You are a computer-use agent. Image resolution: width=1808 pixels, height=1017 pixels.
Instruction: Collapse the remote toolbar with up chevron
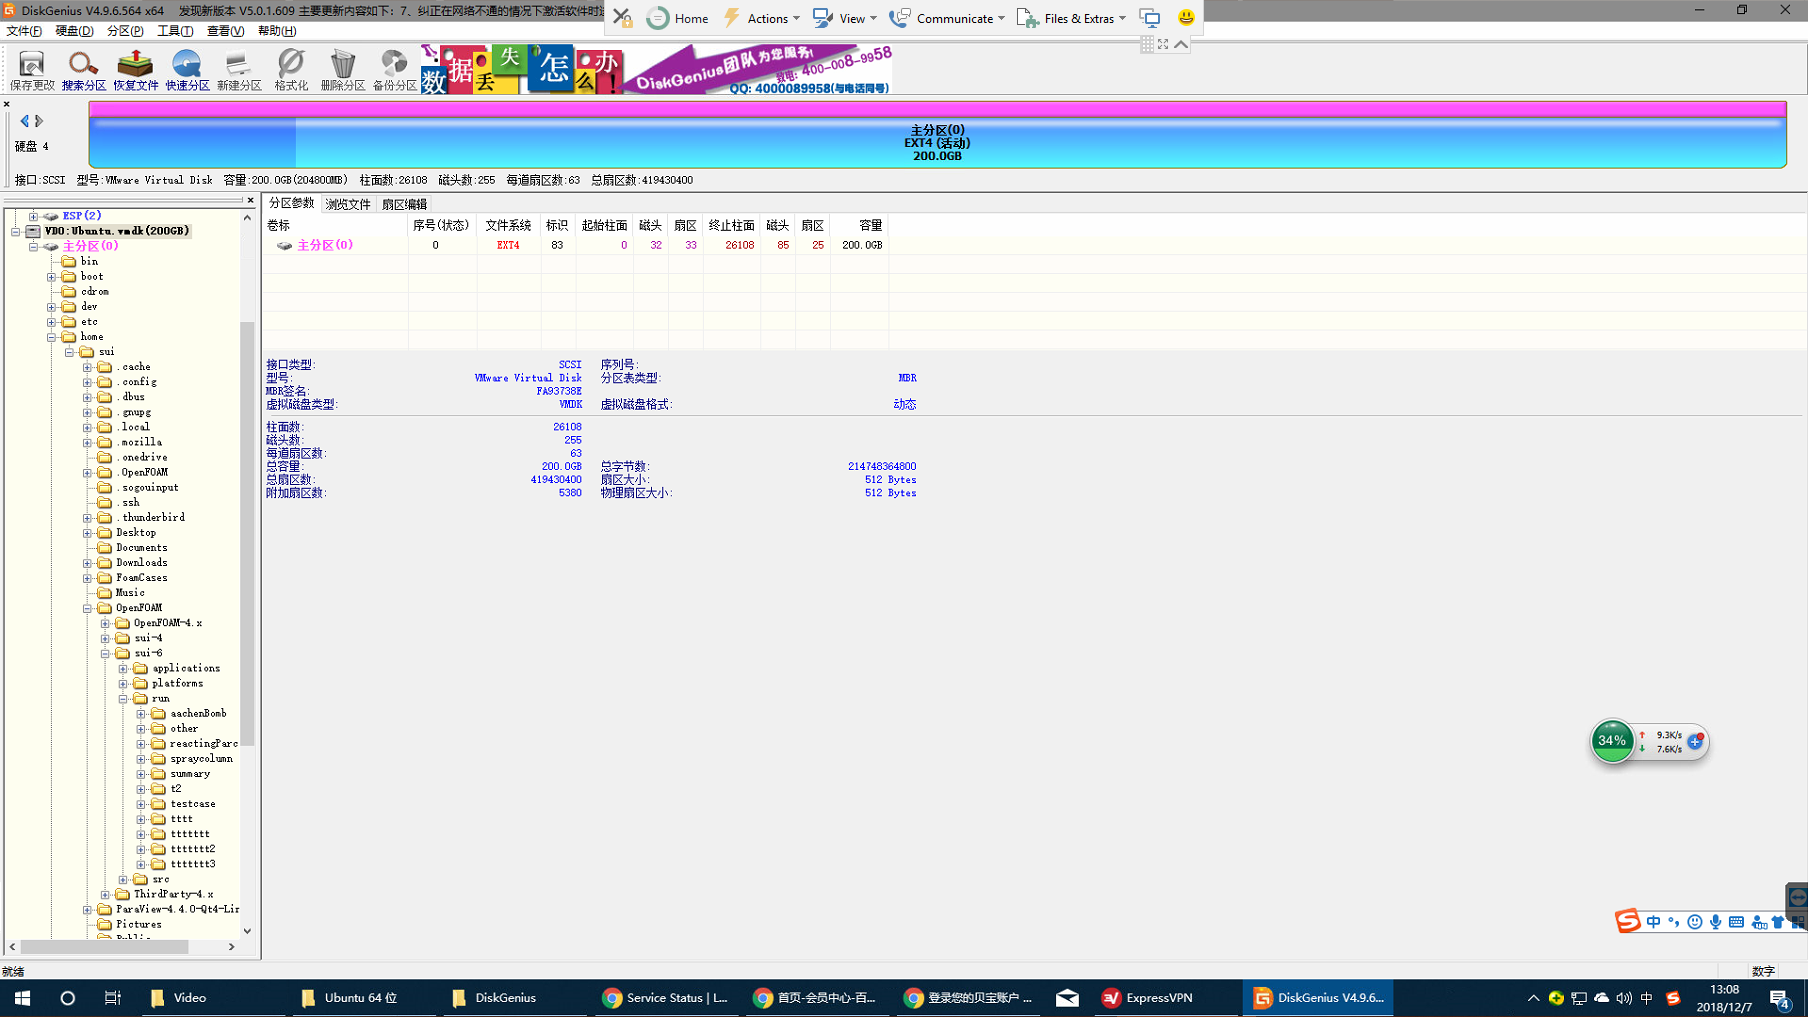(1181, 44)
